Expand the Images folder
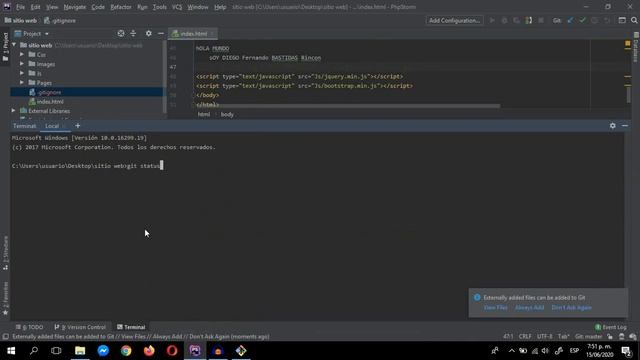This screenshot has height=360, width=640. point(22,64)
